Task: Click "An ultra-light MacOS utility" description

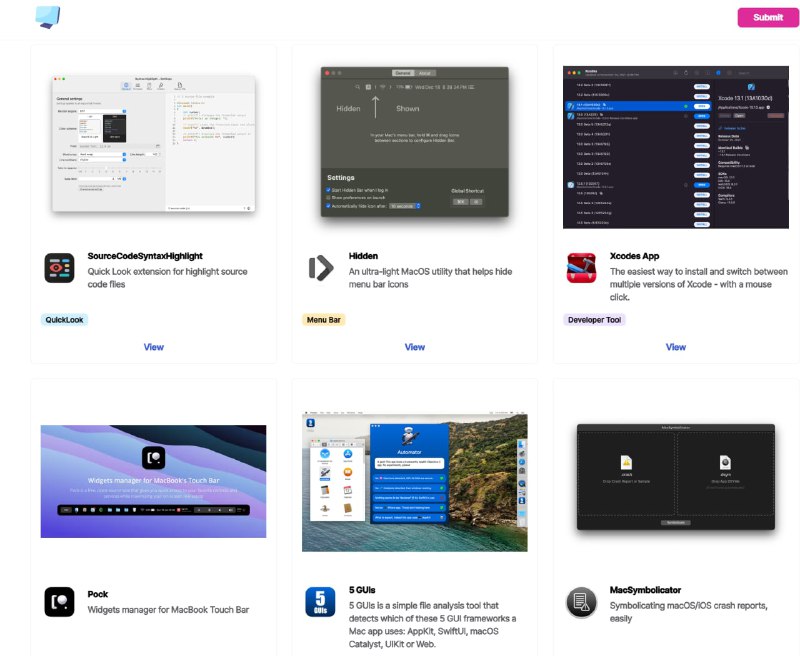Action: 430,277
